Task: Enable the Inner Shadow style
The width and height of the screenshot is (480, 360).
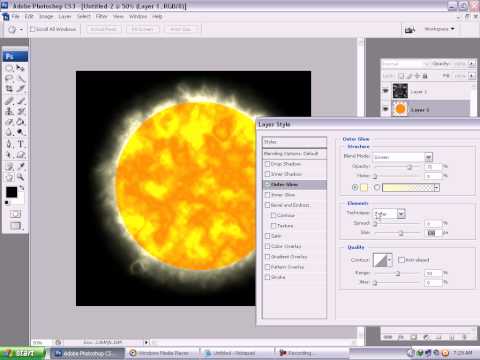Action: click(x=267, y=174)
